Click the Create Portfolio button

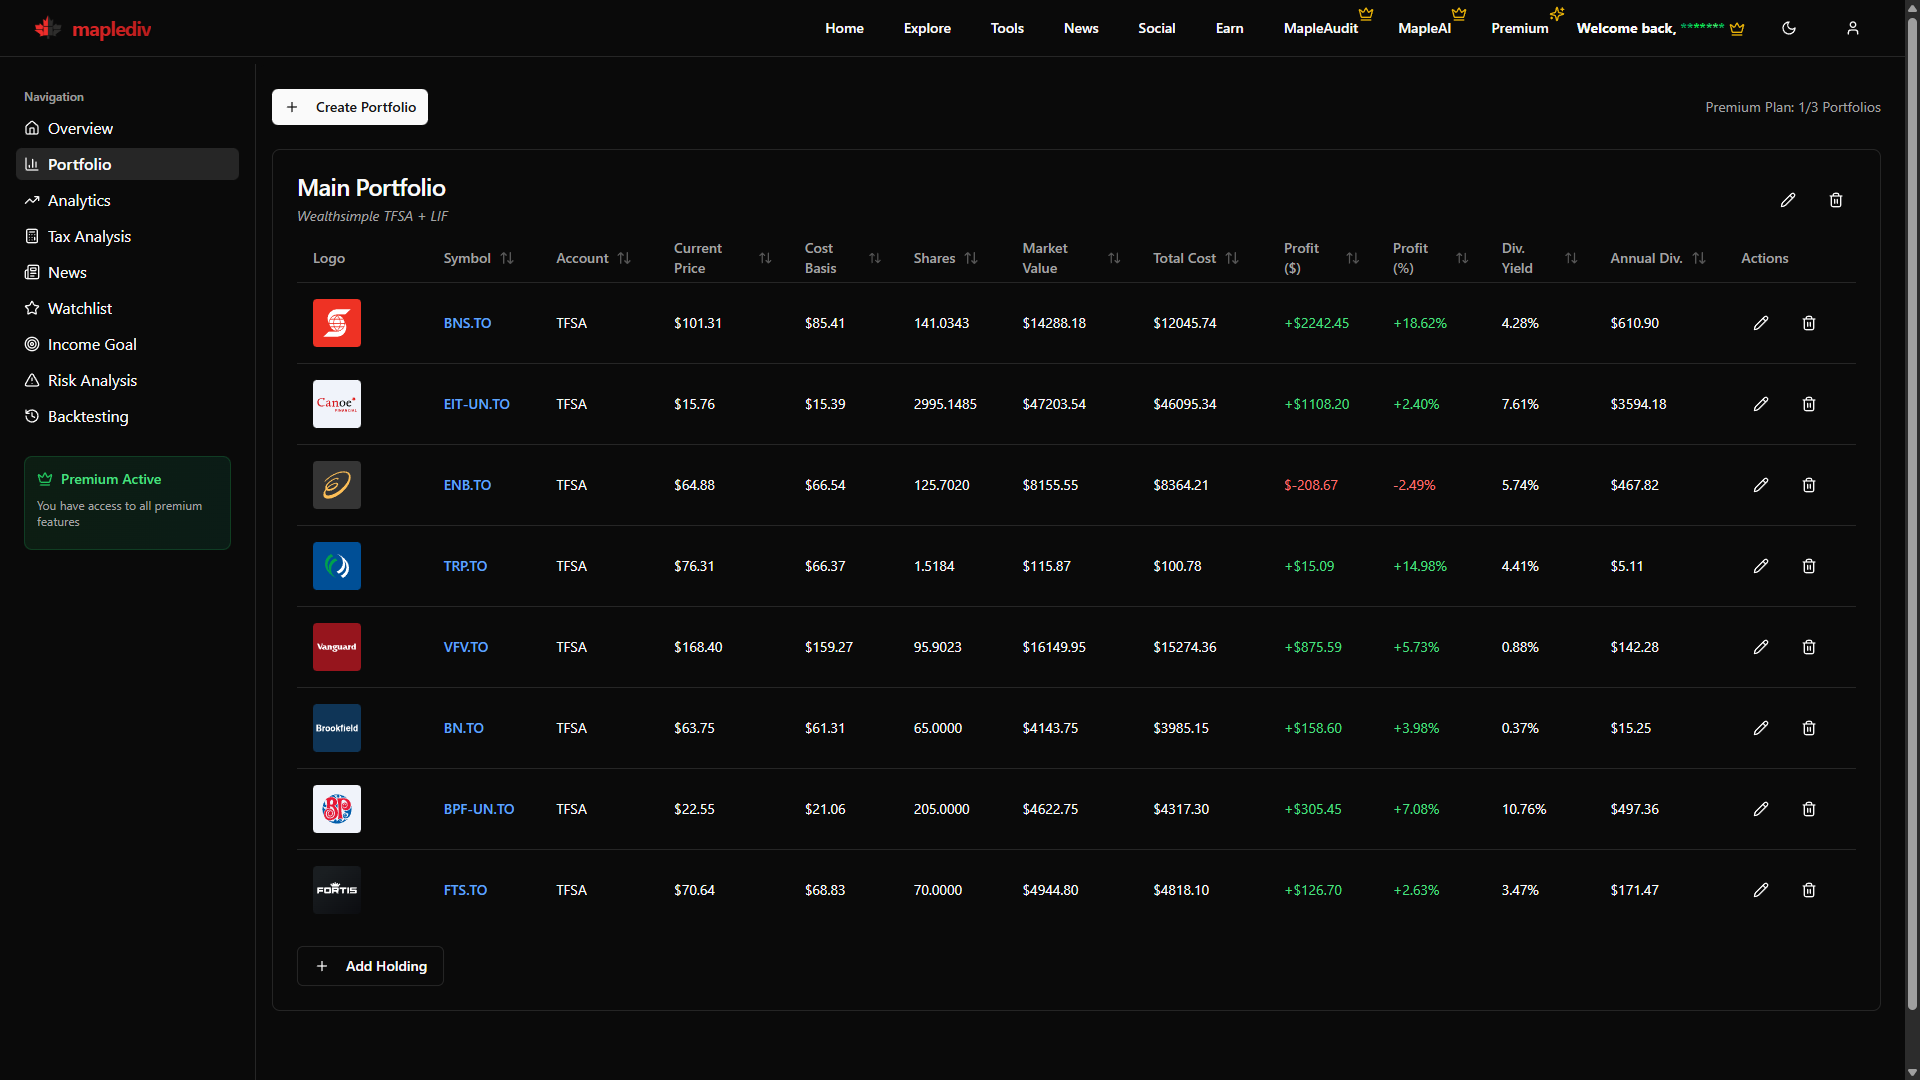pyautogui.click(x=349, y=107)
